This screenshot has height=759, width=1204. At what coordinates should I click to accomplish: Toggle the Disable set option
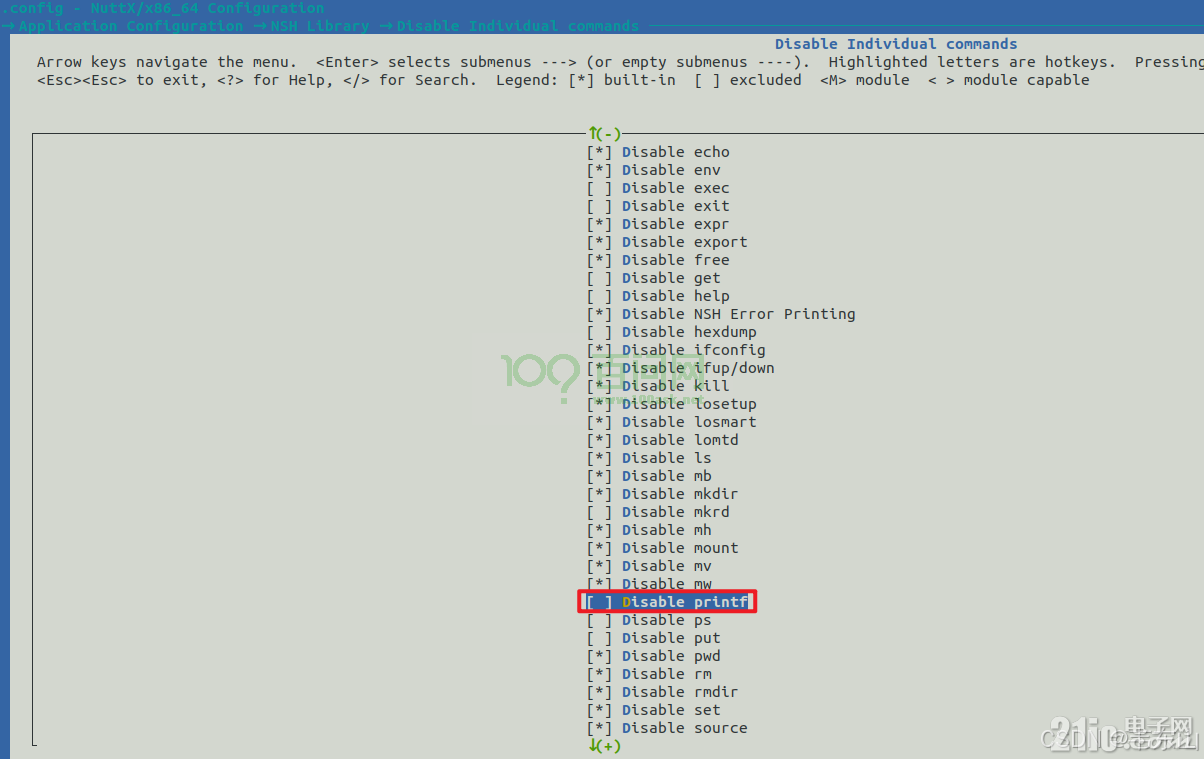pyautogui.click(x=654, y=710)
